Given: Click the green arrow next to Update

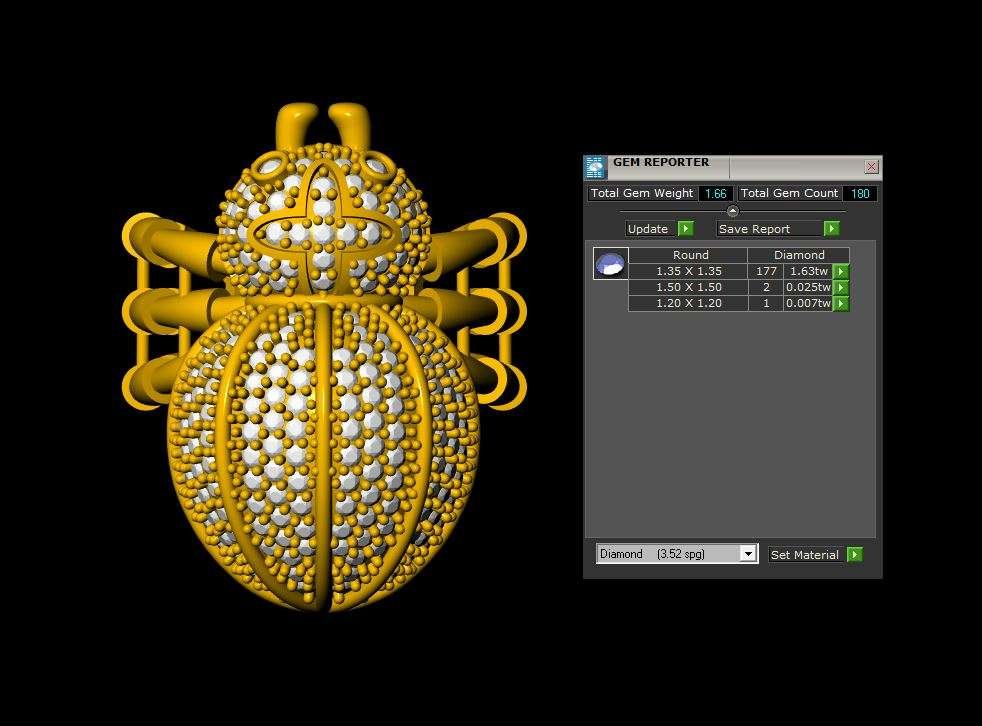Looking at the screenshot, I should [x=685, y=229].
